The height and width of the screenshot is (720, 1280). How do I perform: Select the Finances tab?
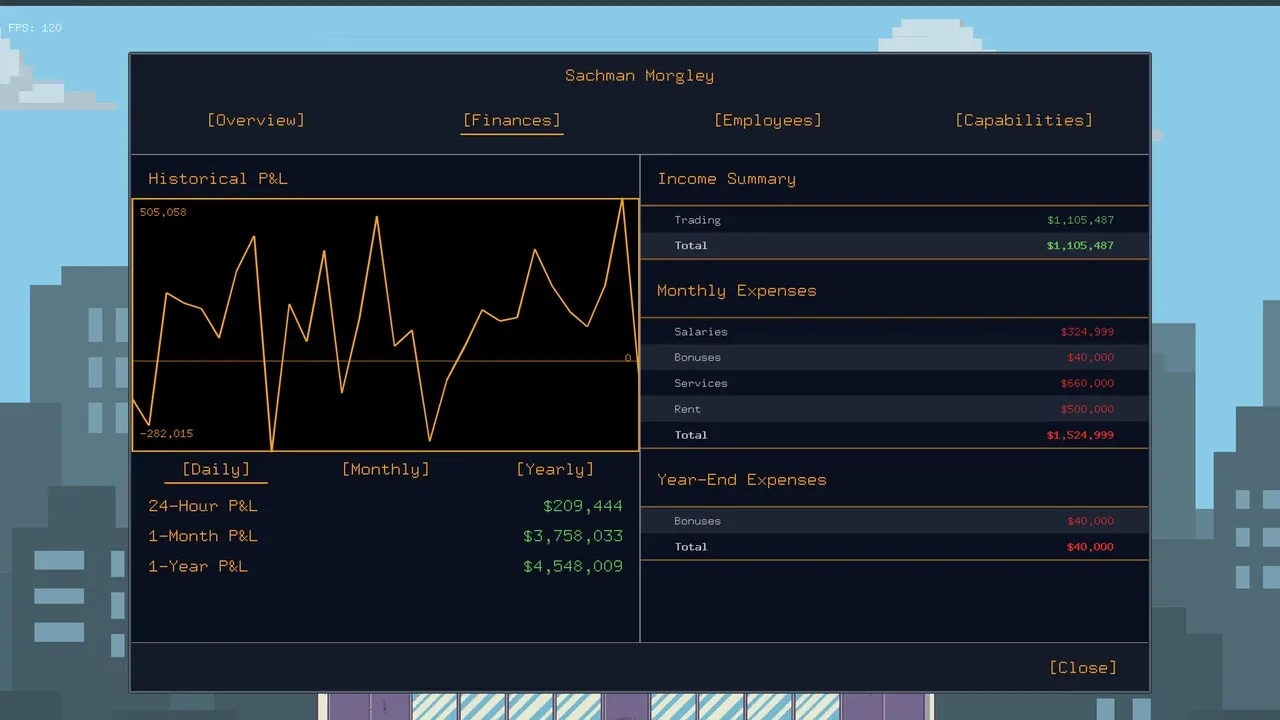[512, 120]
